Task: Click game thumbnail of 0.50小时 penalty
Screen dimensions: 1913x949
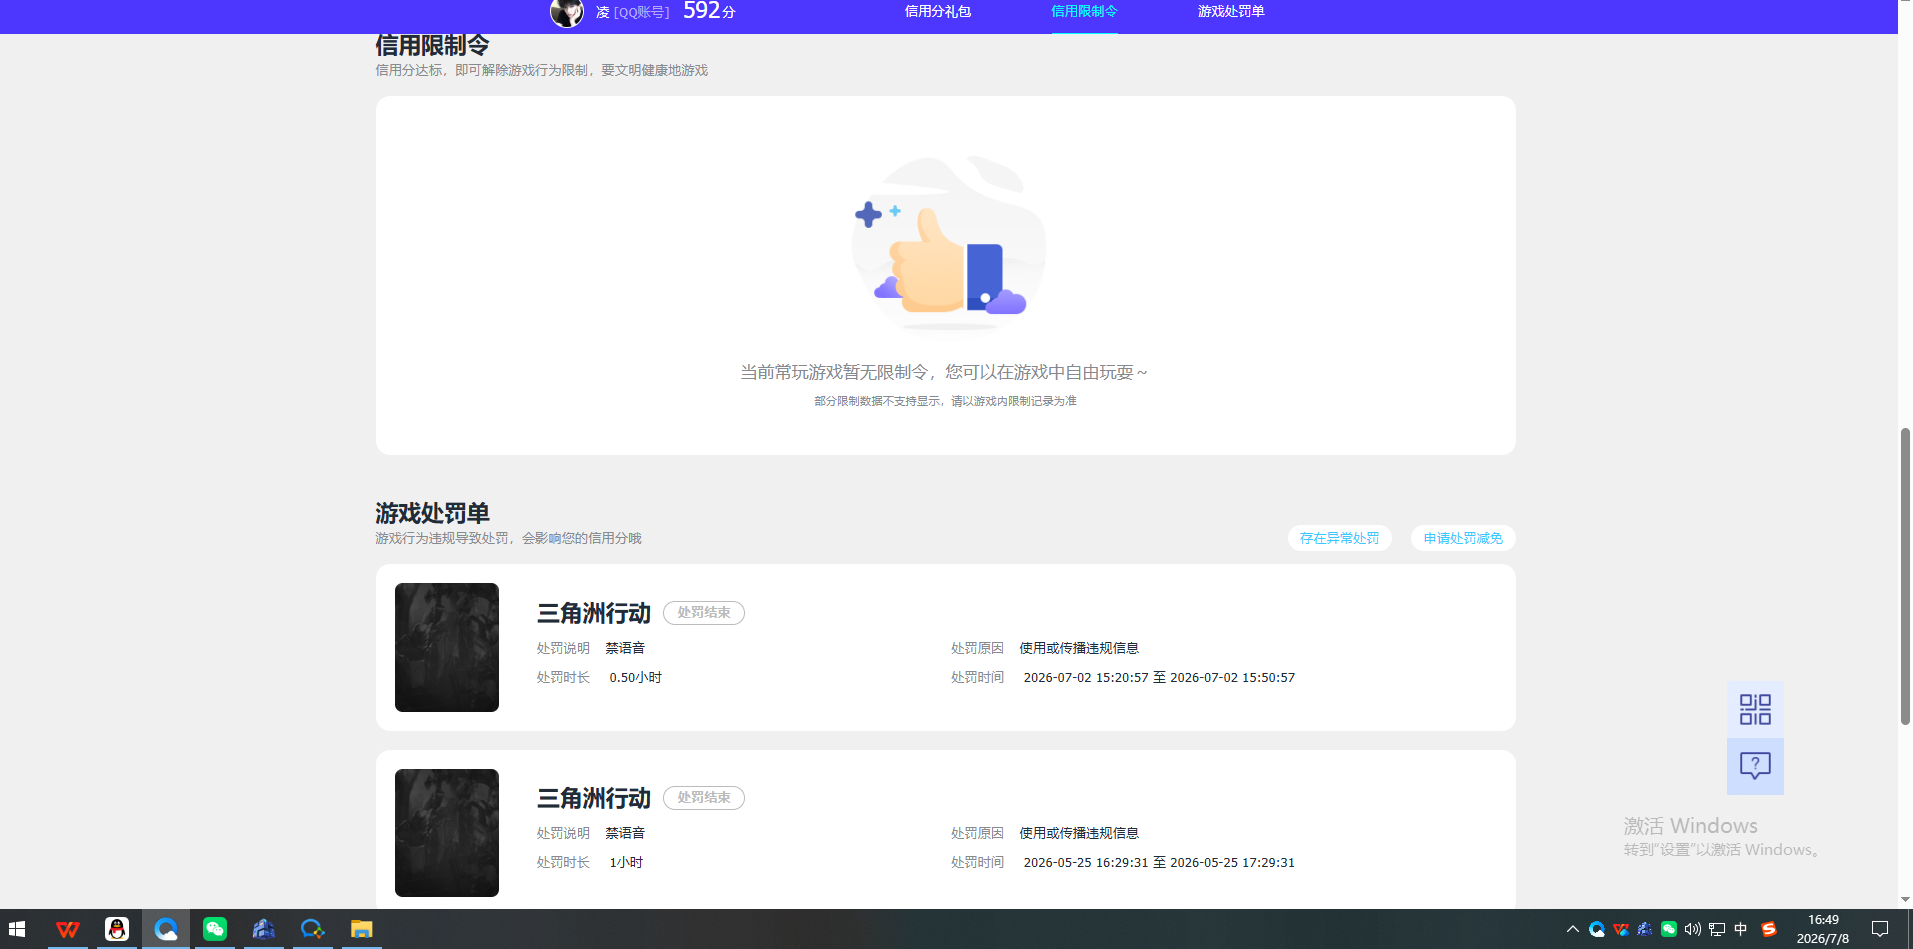Action: pos(447,647)
